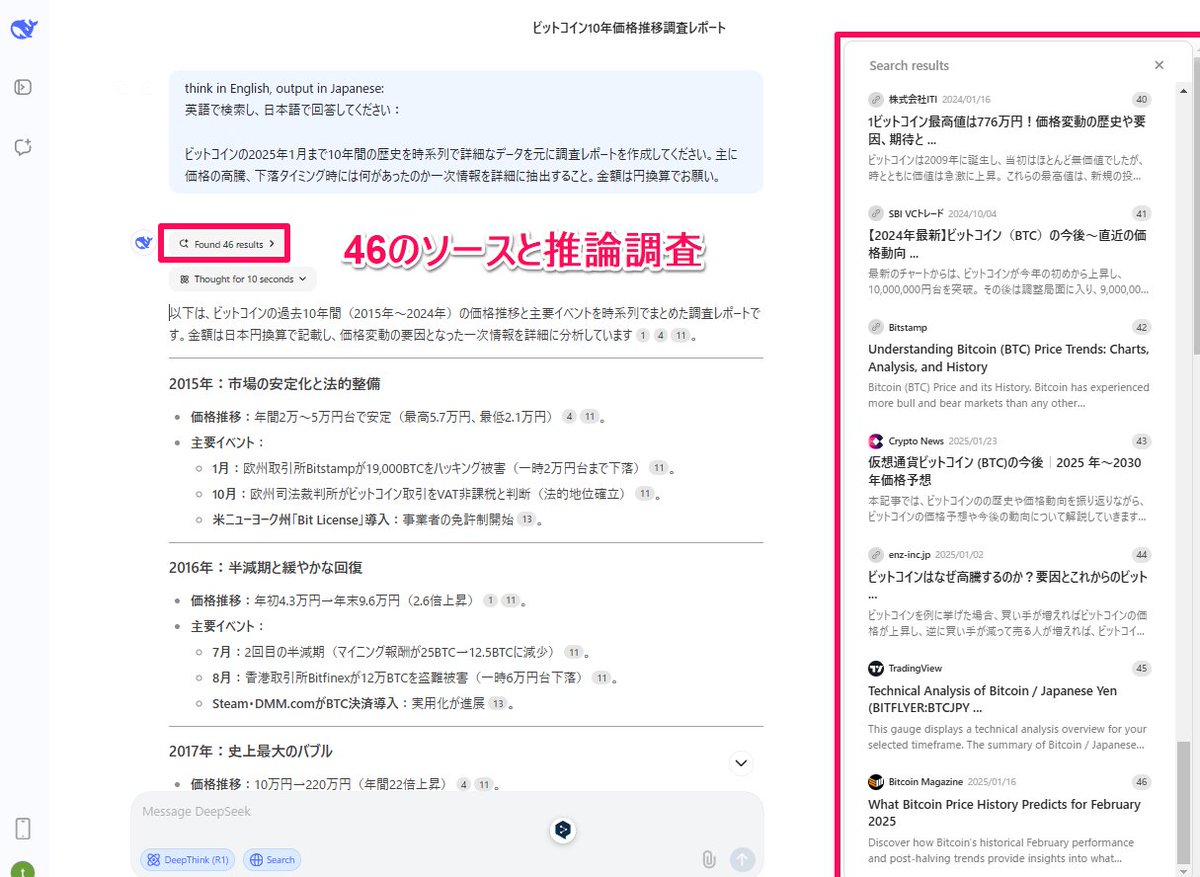1200x877 pixels.
Task: Click citation 11 on the Bitfinex theft line
Action: coord(601,679)
